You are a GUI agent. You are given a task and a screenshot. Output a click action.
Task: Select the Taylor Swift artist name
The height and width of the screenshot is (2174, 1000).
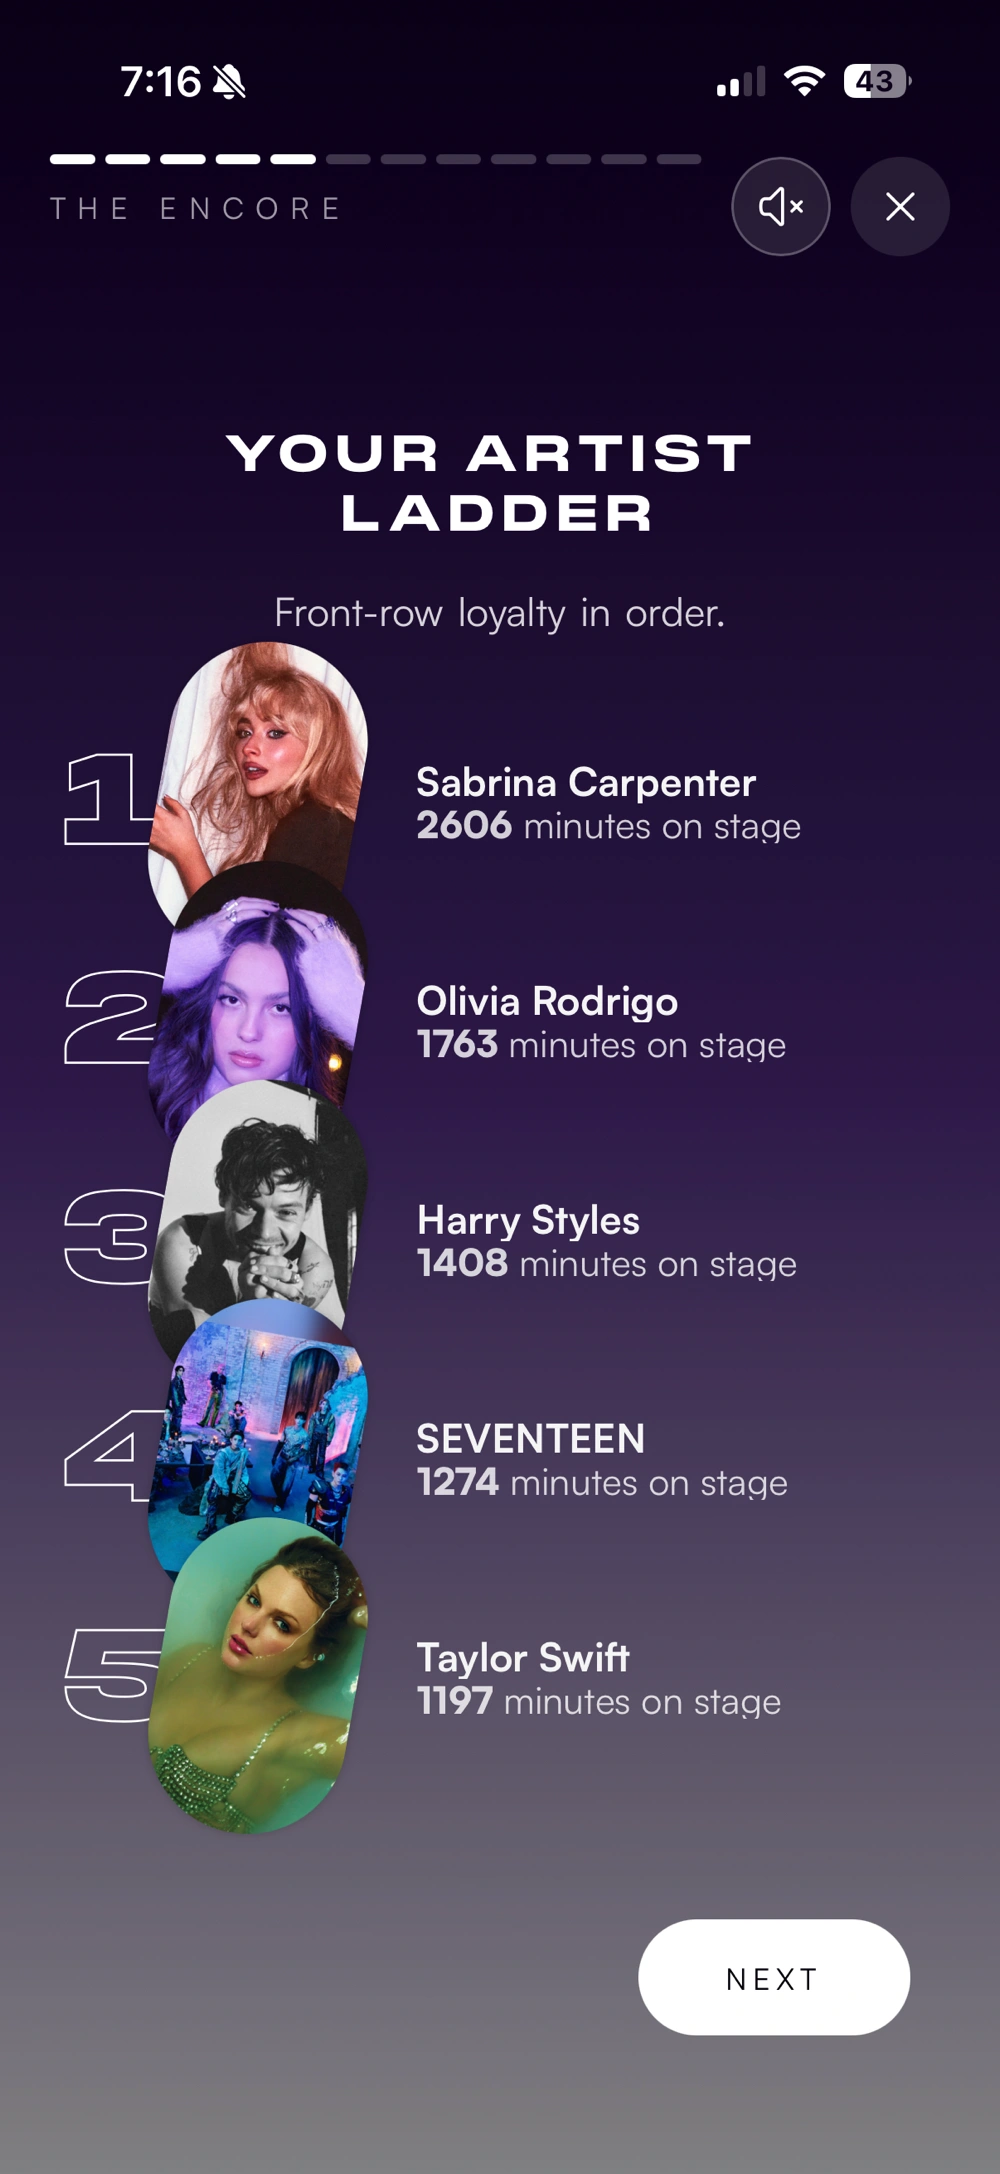coord(523,1658)
